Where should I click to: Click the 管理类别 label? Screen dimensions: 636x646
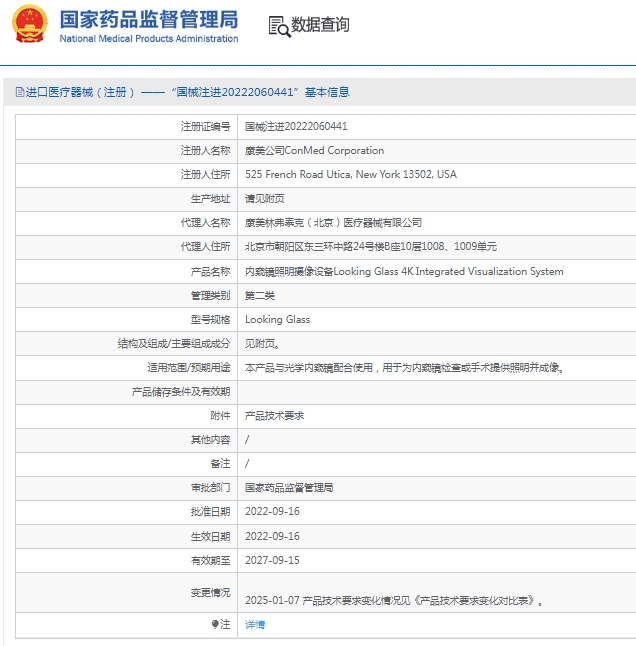[x=210, y=295]
